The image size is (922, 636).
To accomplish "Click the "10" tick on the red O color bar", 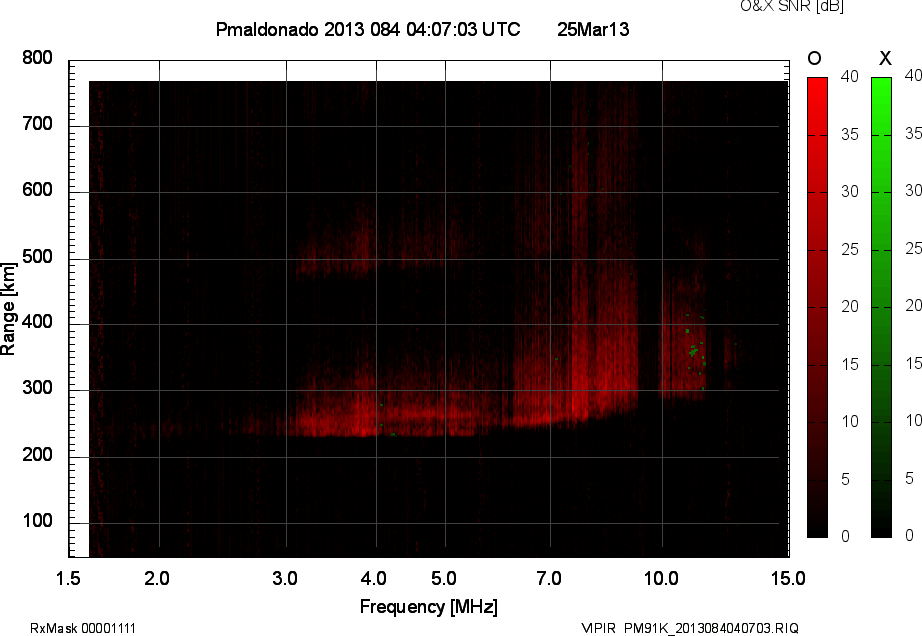I will tap(850, 421).
